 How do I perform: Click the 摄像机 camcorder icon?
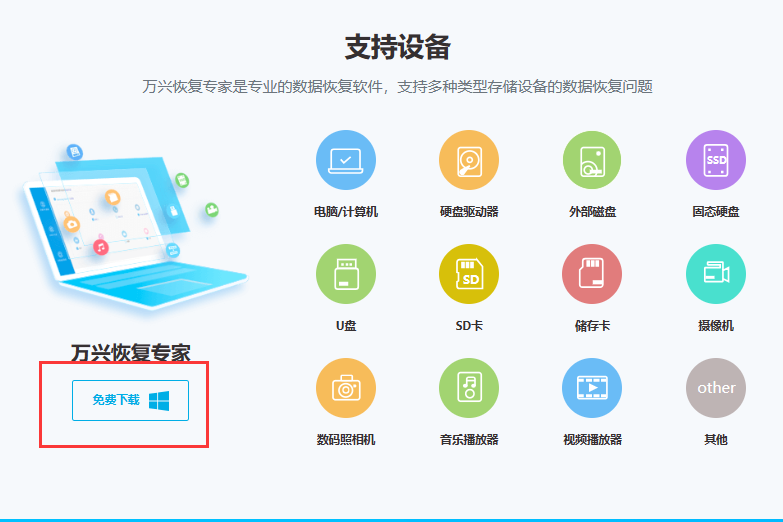point(716,274)
